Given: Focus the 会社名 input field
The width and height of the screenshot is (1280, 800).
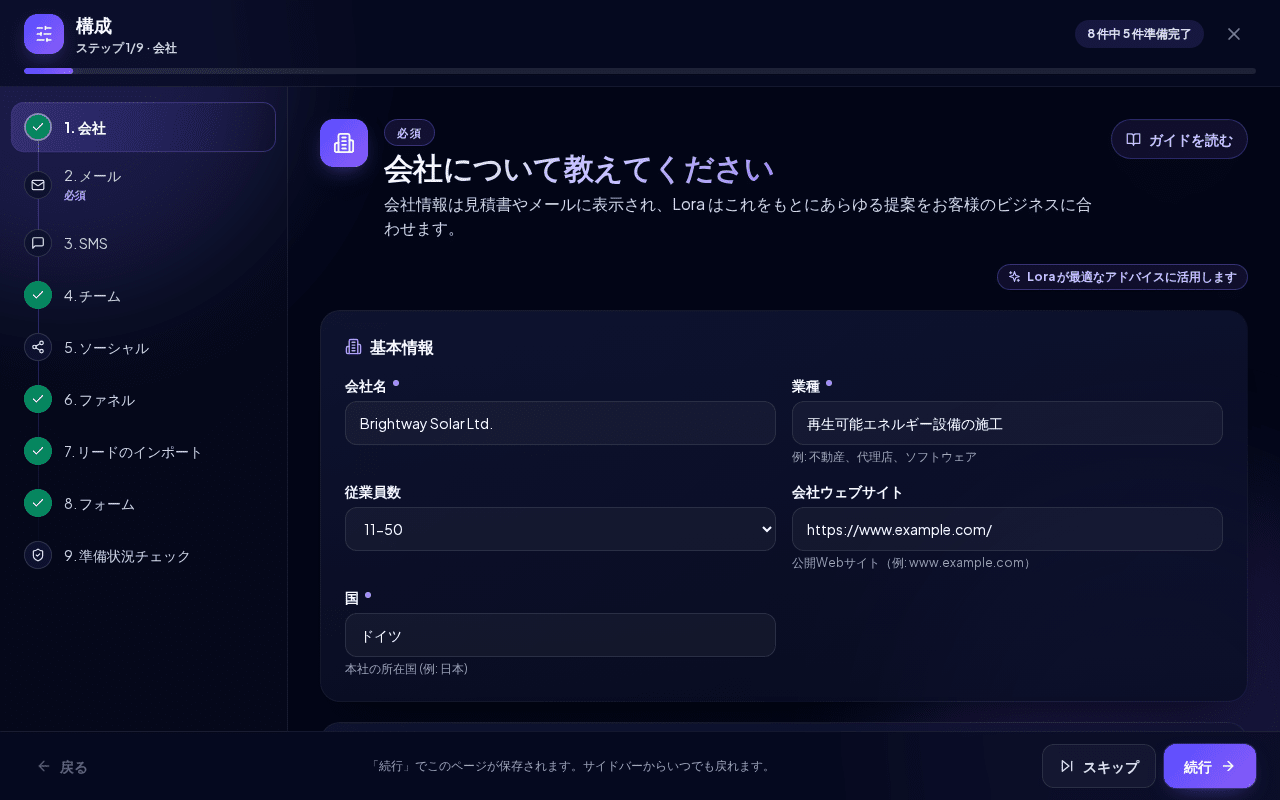Looking at the screenshot, I should [560, 423].
